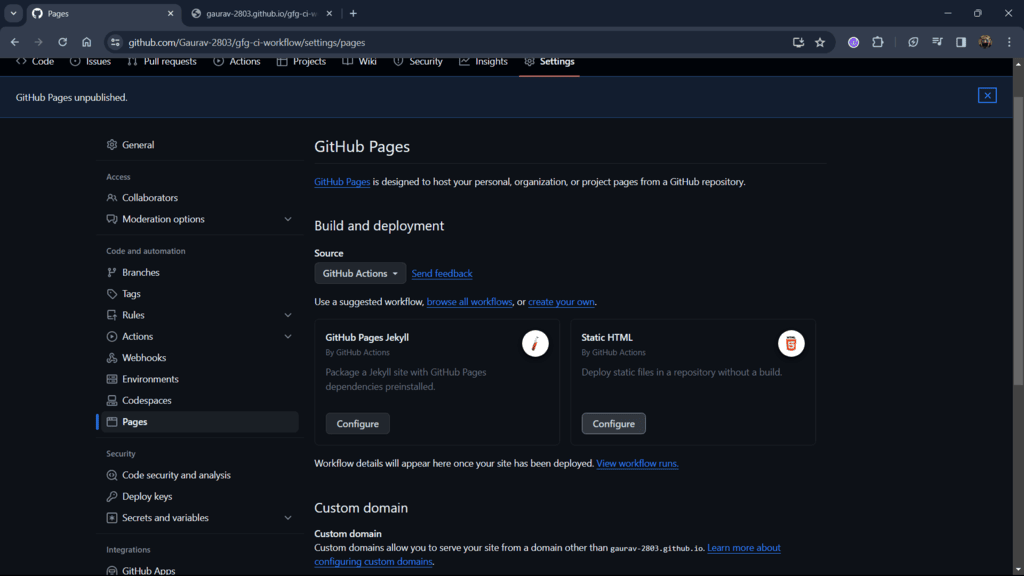Bookmark this page with the star icon
The height and width of the screenshot is (576, 1024).
[820, 42]
